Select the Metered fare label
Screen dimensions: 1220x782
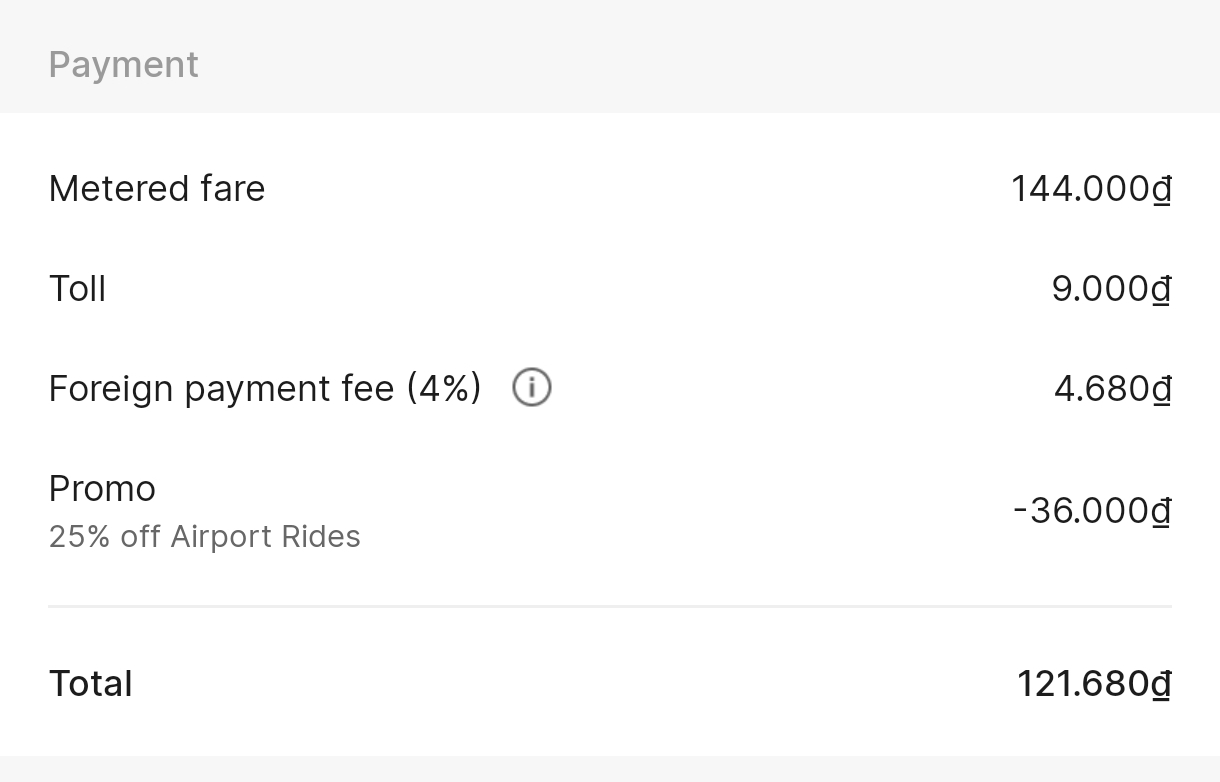(157, 189)
